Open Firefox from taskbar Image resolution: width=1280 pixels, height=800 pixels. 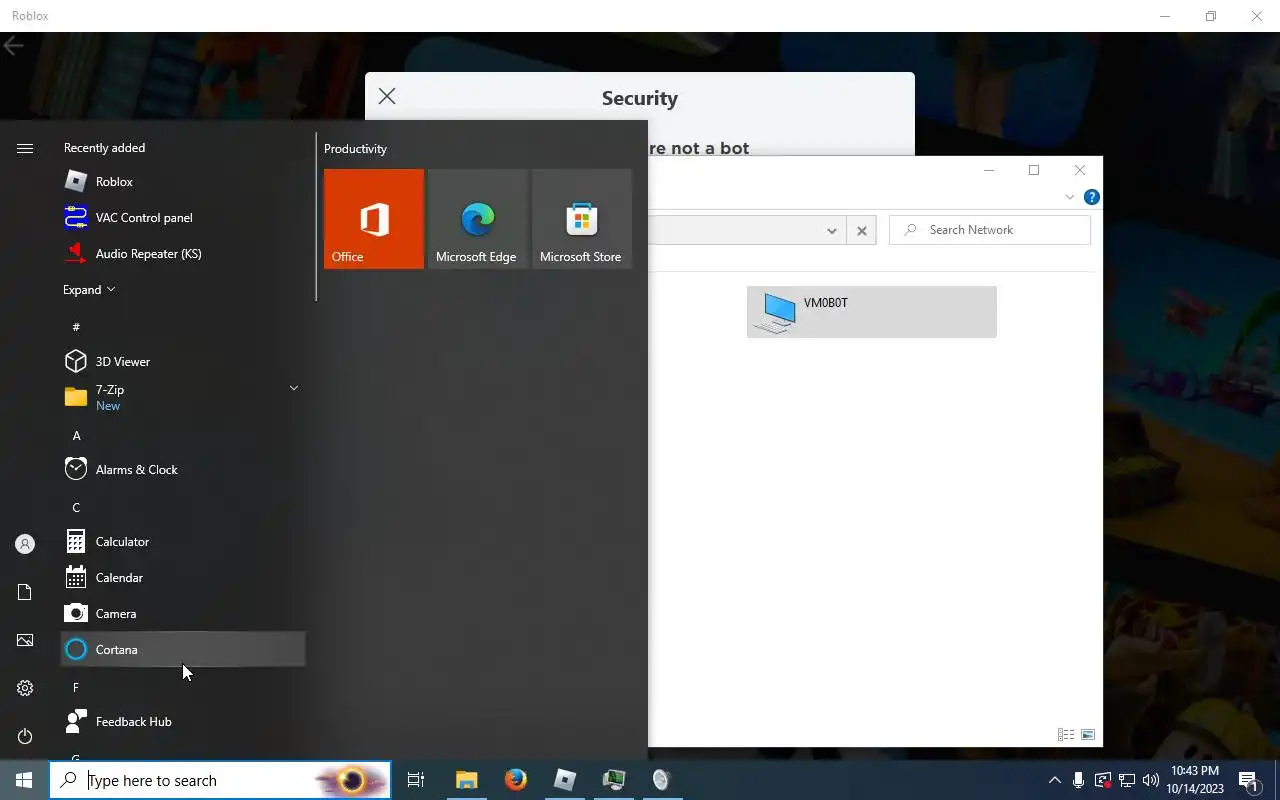(x=516, y=780)
